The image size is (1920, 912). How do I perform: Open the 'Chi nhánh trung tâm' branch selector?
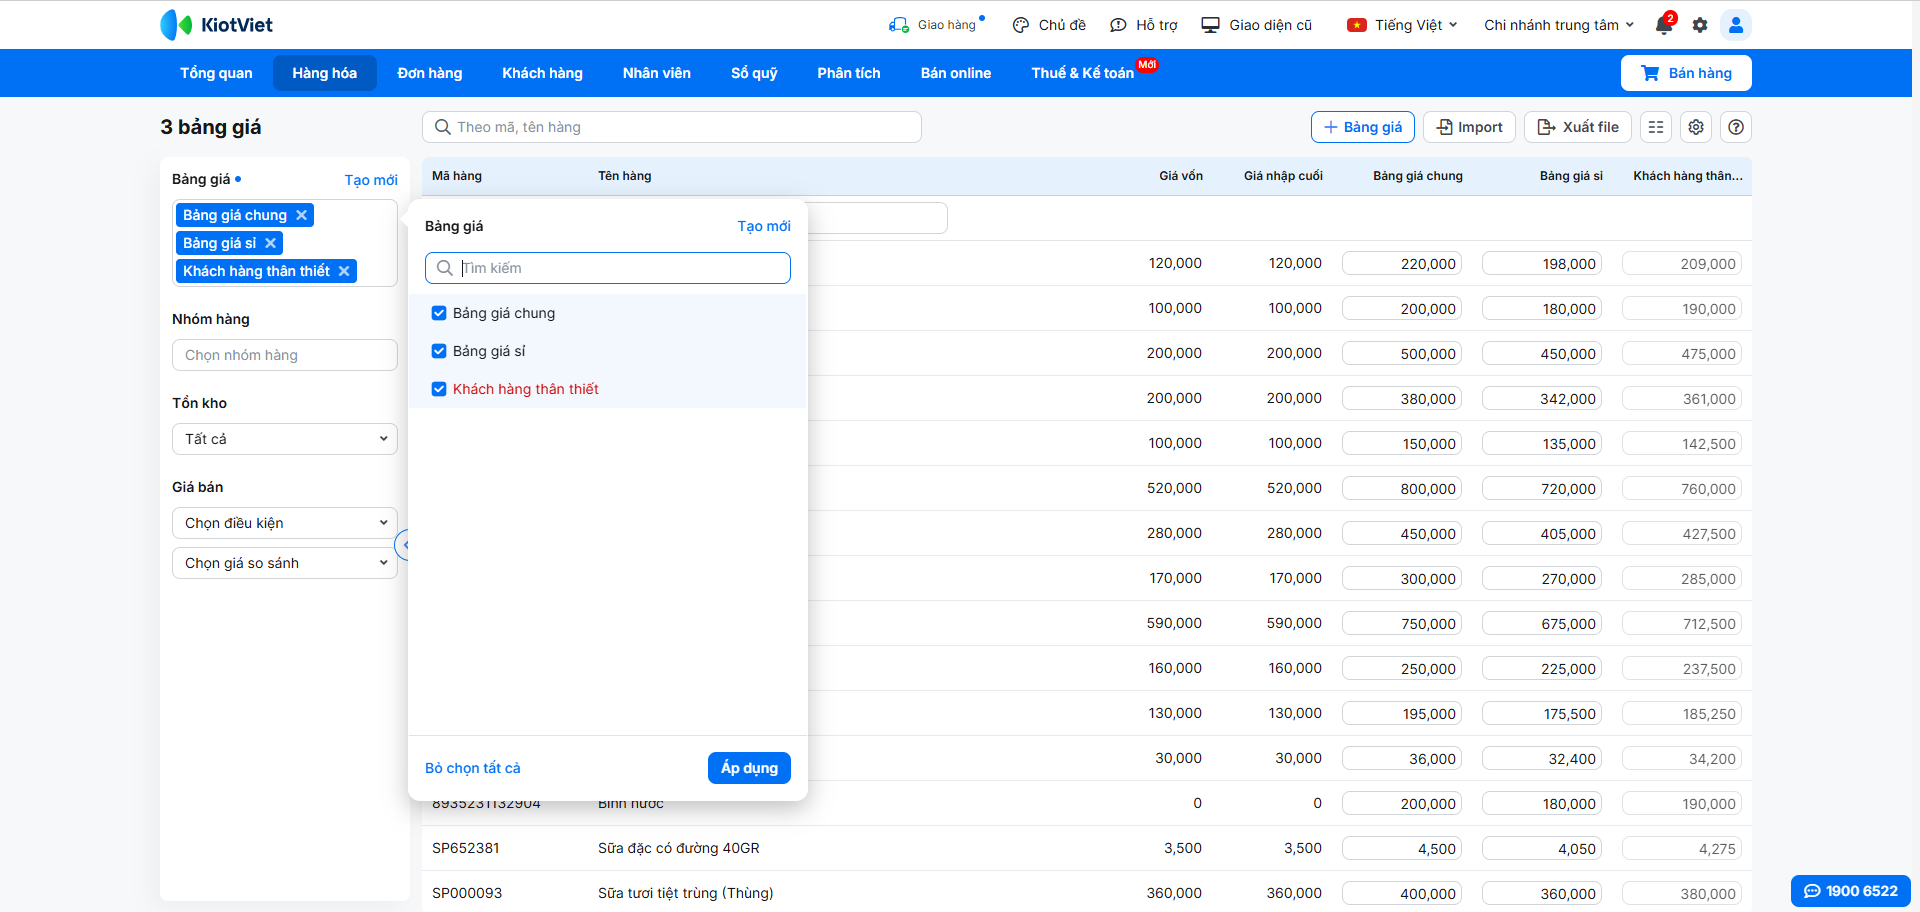pyautogui.click(x=1558, y=25)
